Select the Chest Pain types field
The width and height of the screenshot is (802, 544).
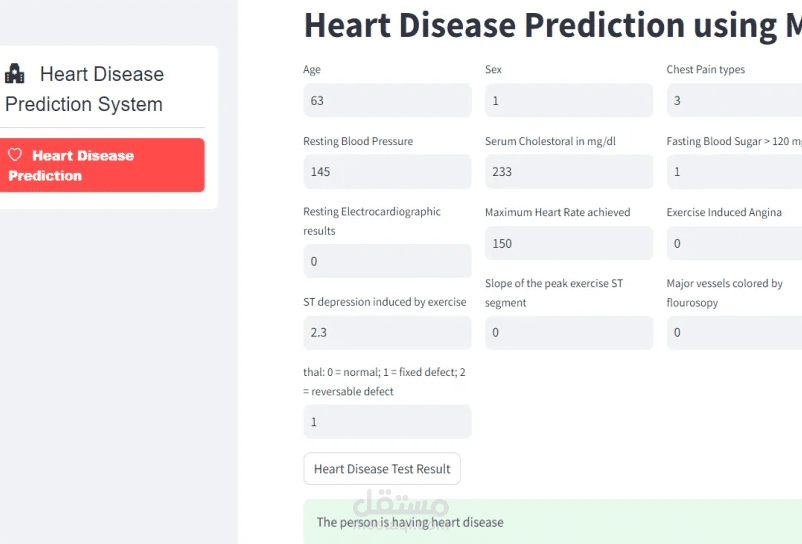pos(734,100)
